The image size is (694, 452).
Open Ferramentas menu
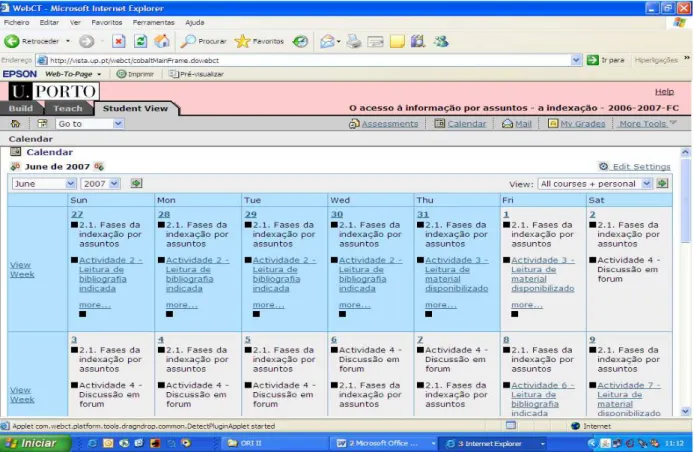point(154,22)
